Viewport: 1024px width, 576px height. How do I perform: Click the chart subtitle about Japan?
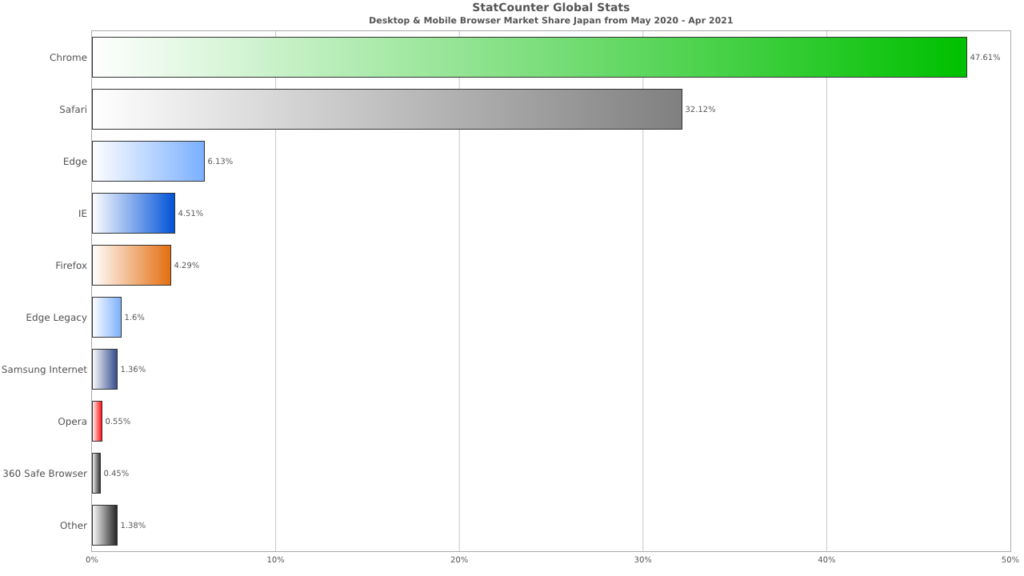pos(551,20)
